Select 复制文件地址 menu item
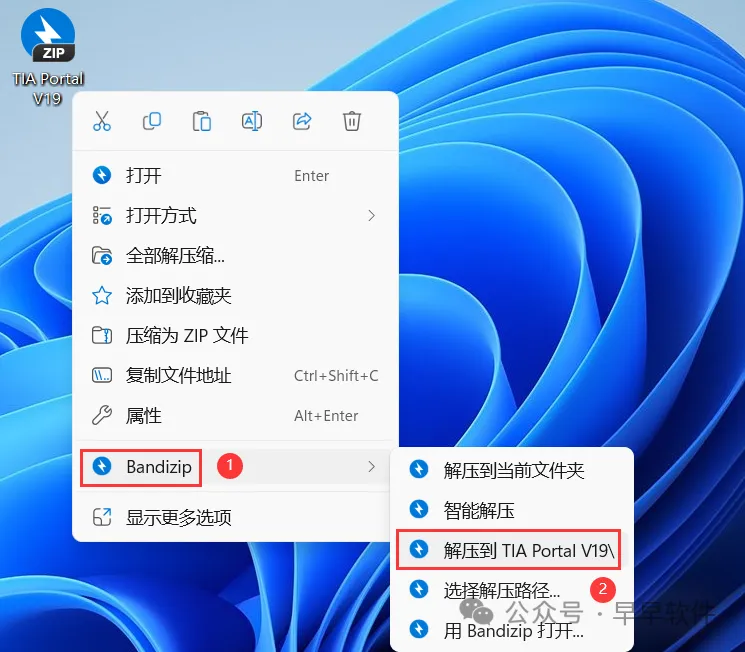 point(235,375)
